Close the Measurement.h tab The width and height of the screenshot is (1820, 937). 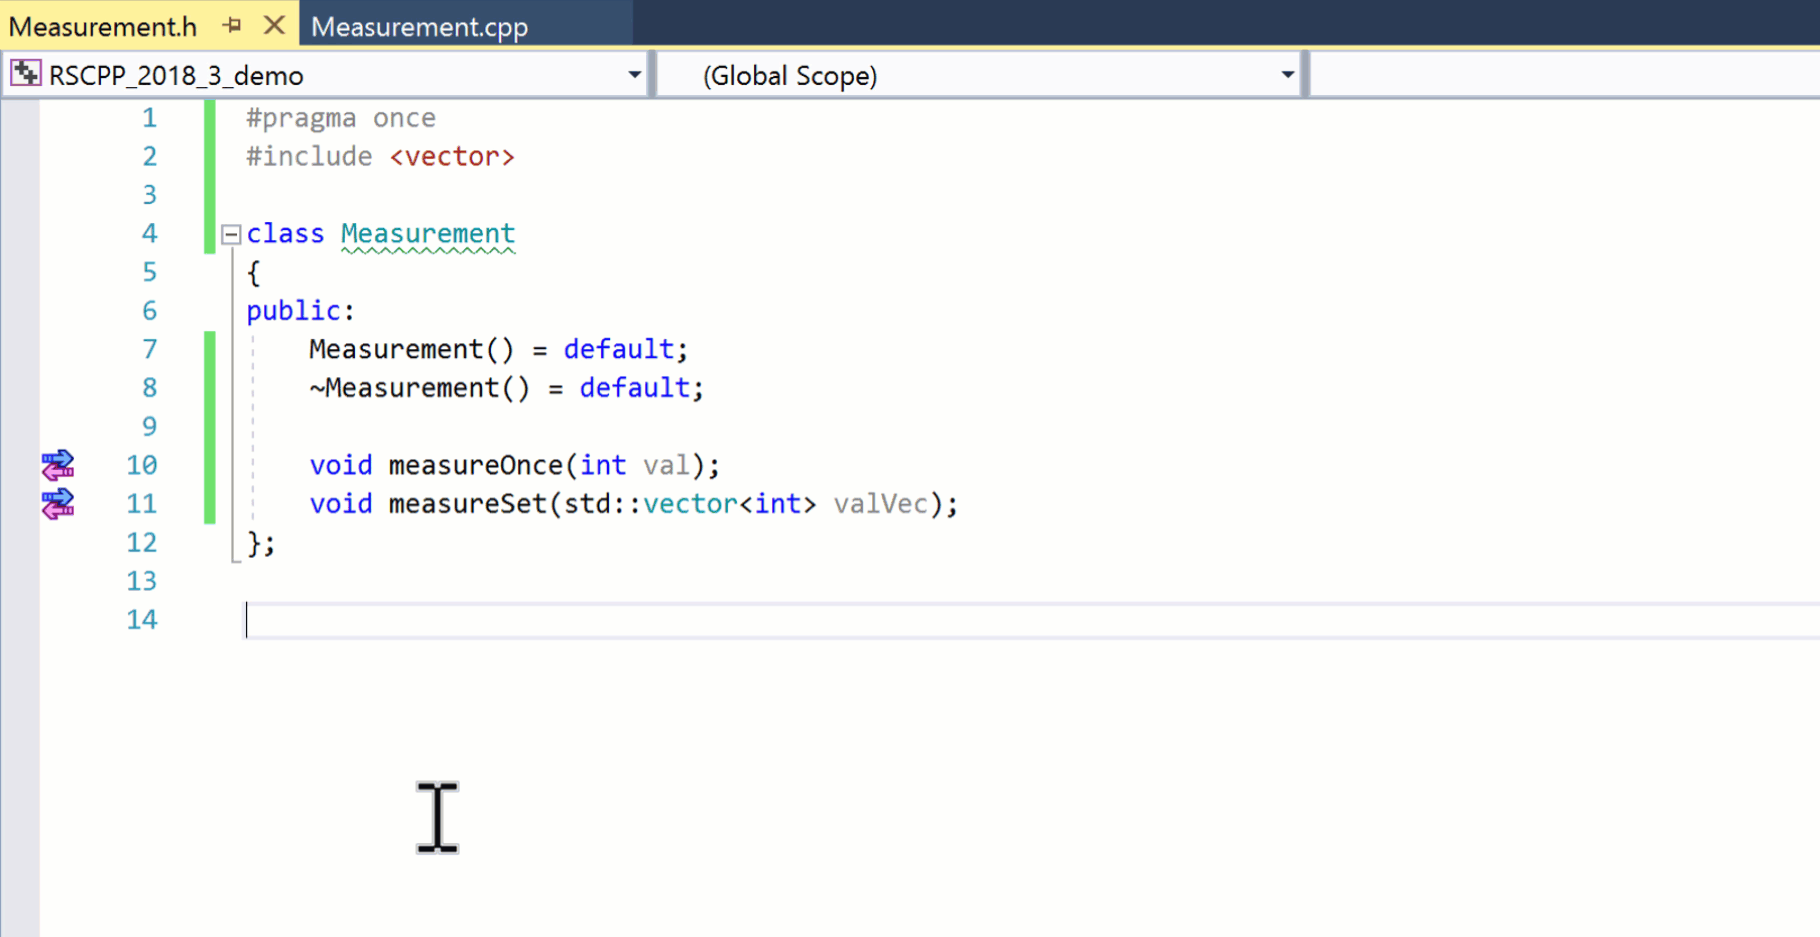tap(274, 26)
